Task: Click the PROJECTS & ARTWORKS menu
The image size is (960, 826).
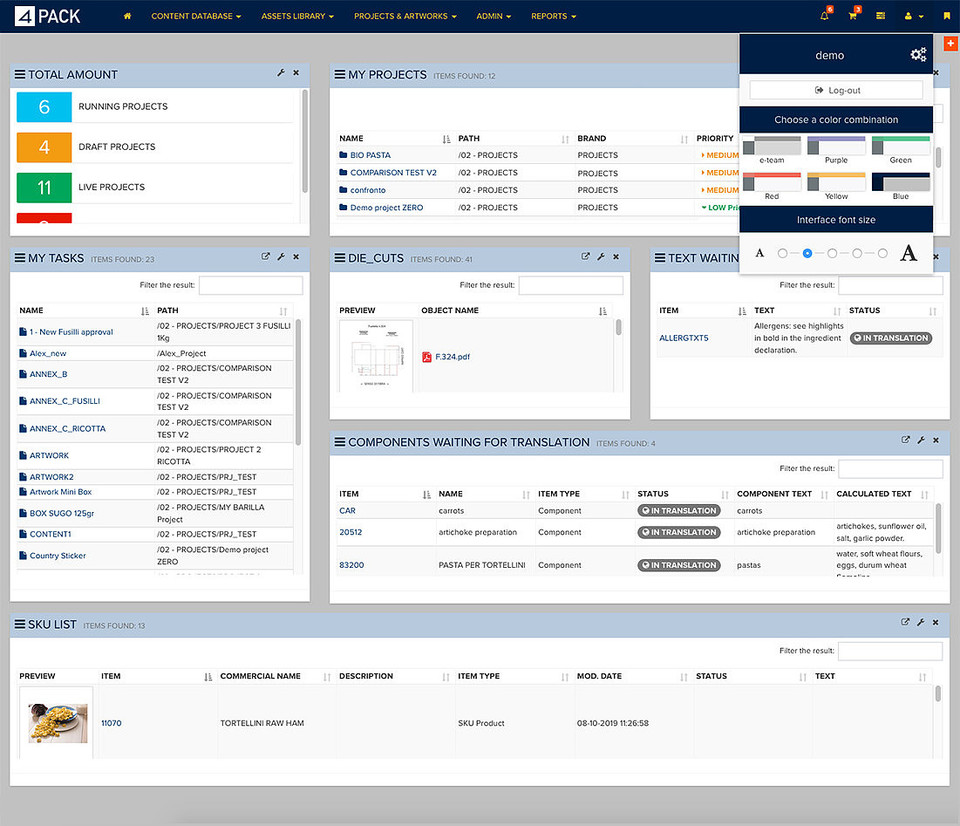Action: [x=405, y=16]
